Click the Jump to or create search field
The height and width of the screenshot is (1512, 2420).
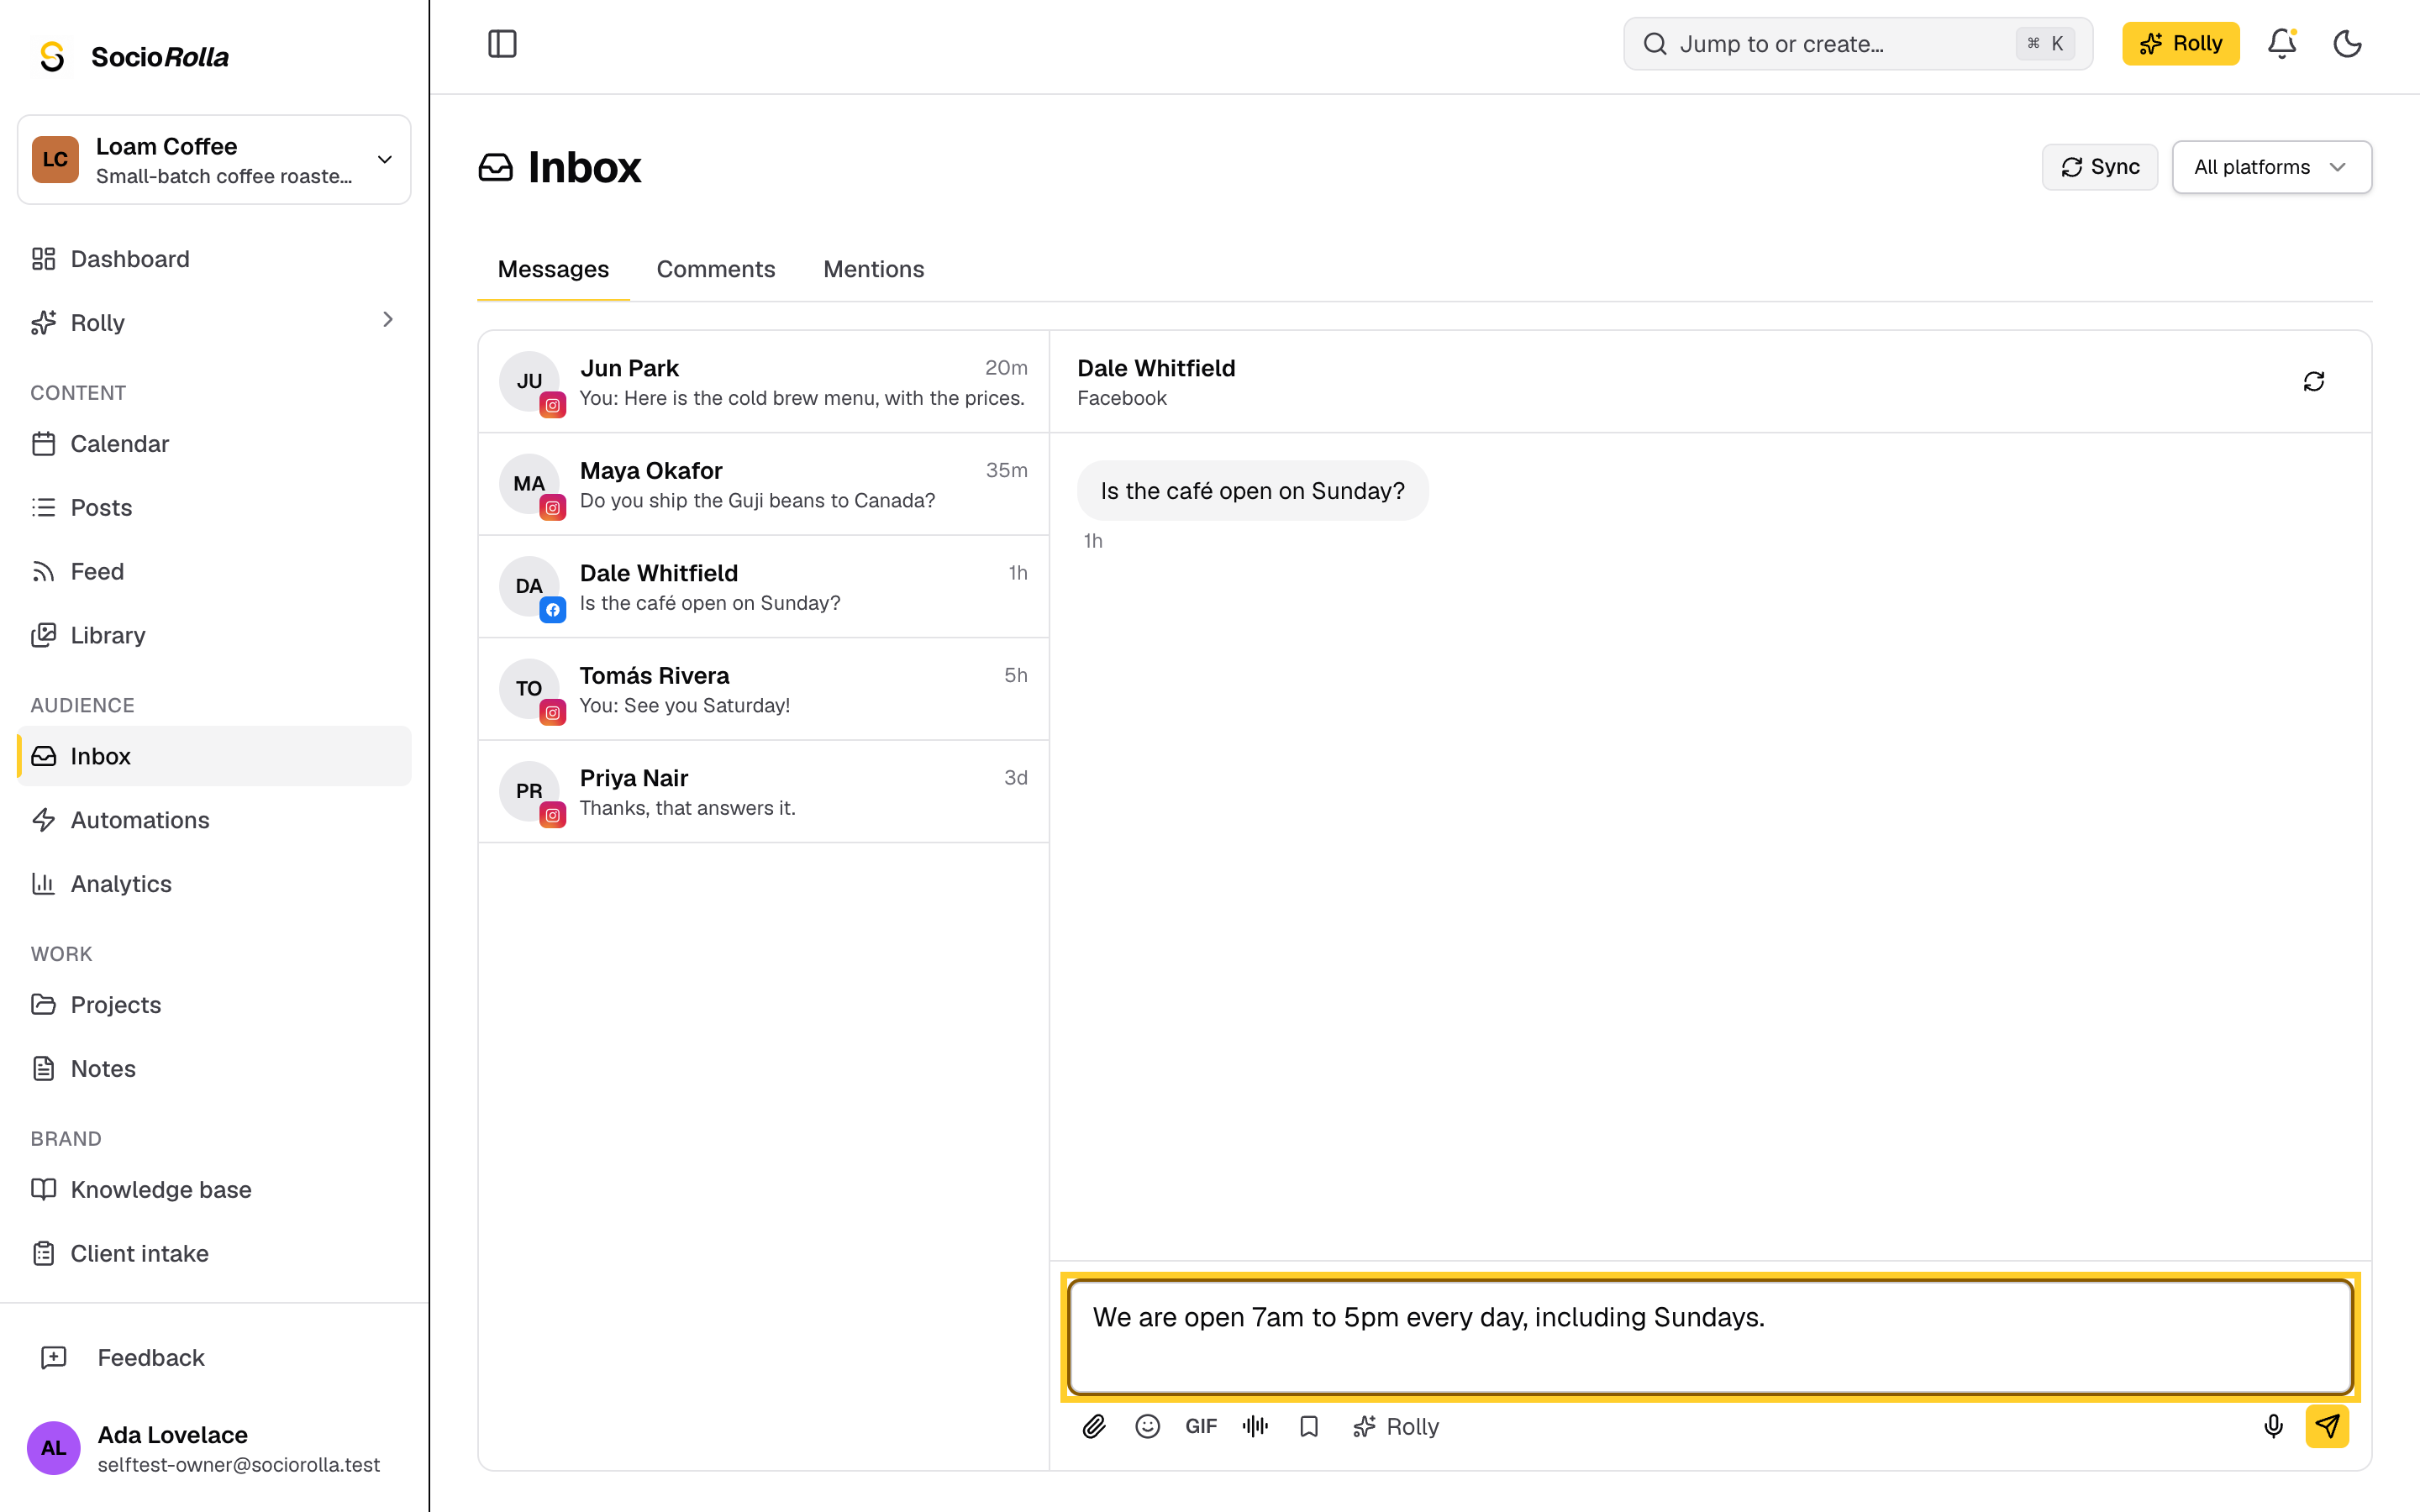(x=1858, y=44)
